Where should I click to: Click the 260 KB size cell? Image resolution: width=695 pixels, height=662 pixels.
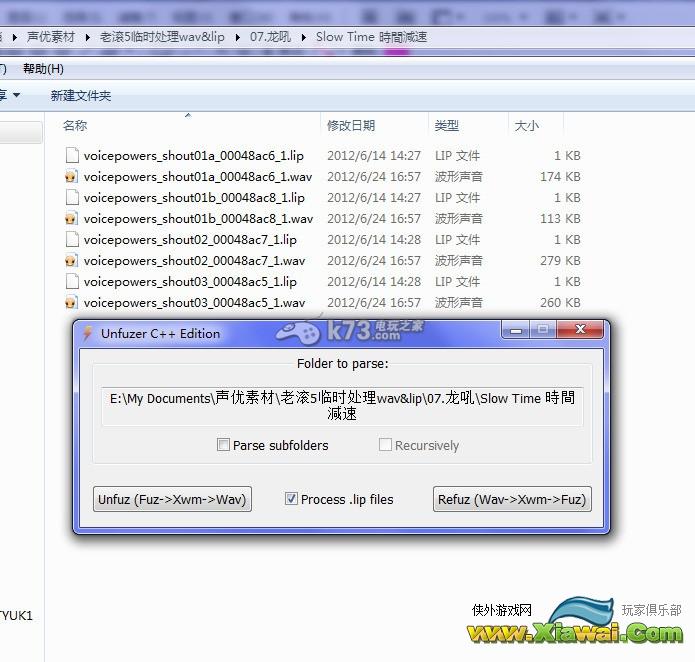[x=560, y=303]
